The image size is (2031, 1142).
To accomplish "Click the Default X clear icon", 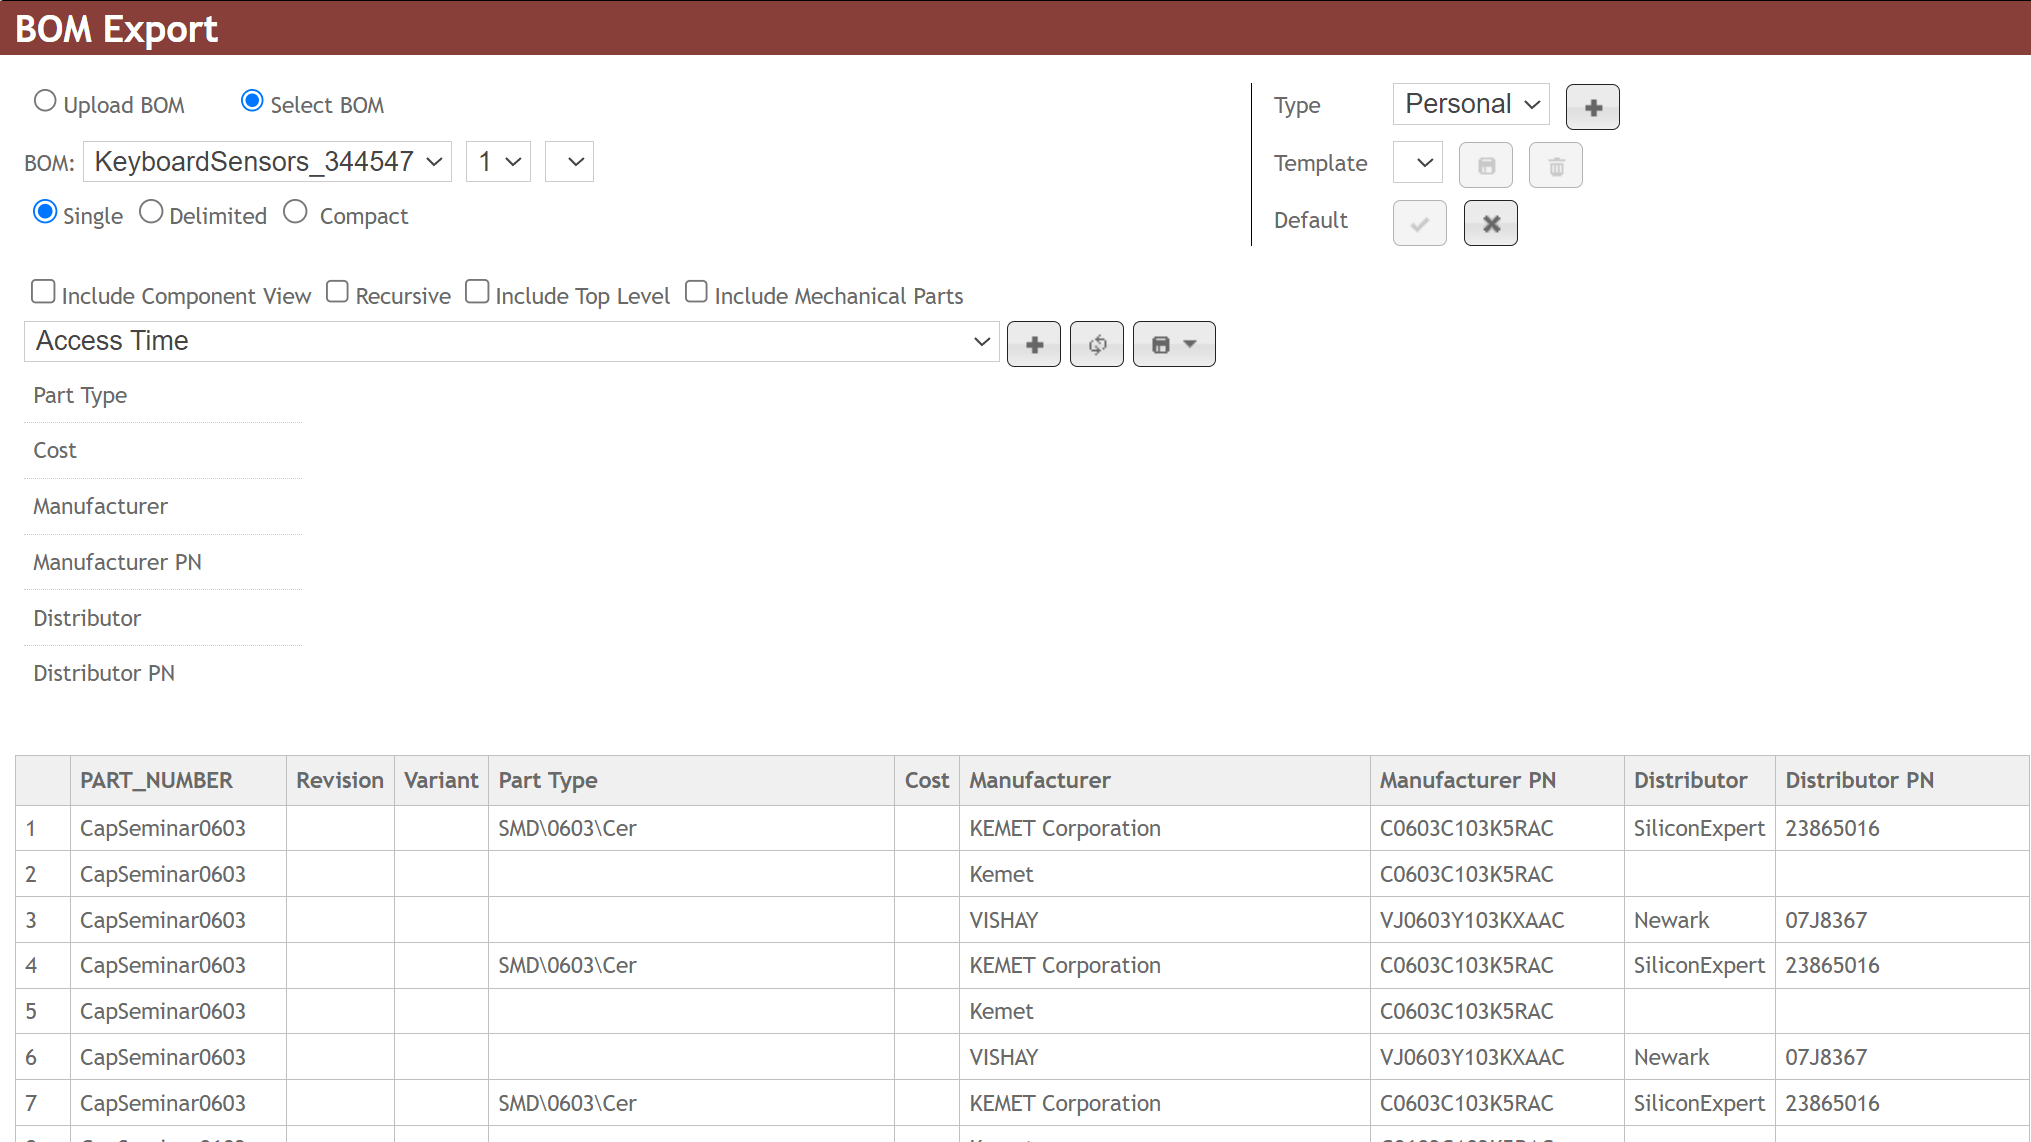I will [x=1490, y=224].
